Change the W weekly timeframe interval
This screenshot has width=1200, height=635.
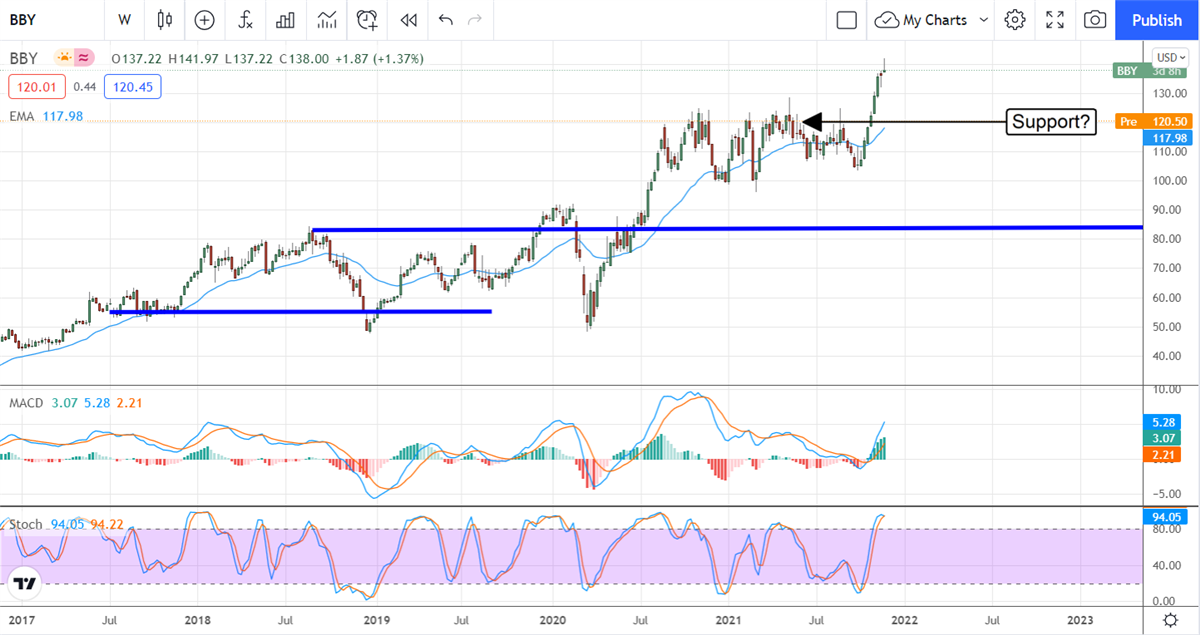pos(124,19)
